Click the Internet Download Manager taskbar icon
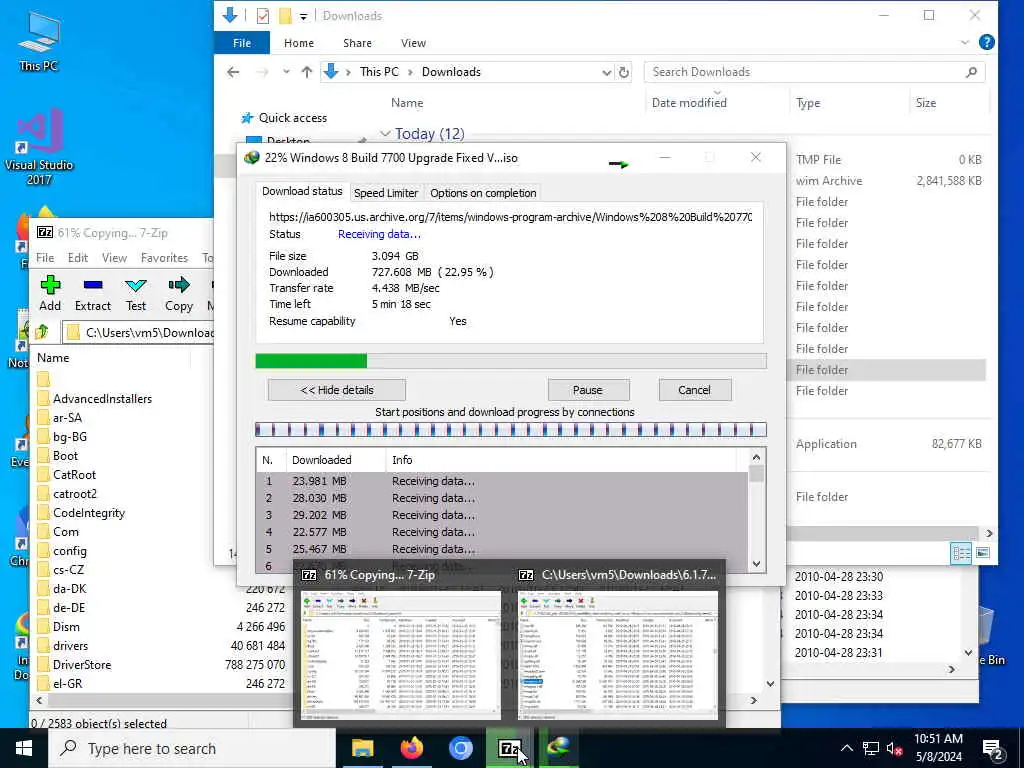The height and width of the screenshot is (768, 1024). (558, 748)
